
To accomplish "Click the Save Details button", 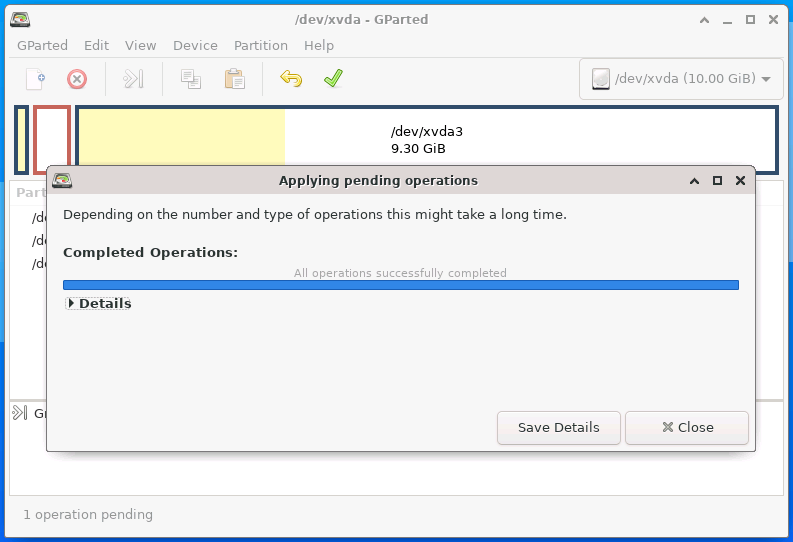I will pos(558,428).
